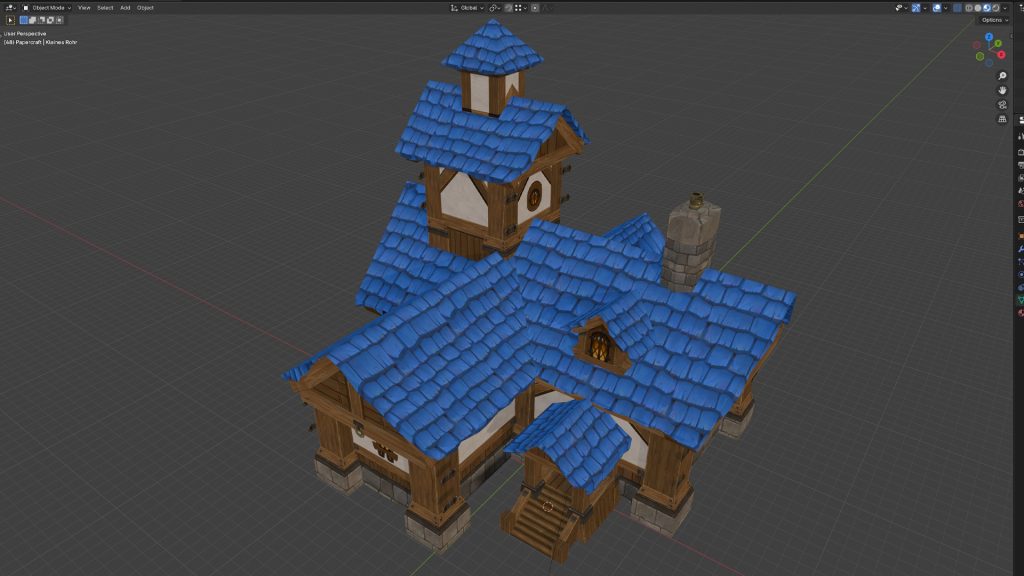Click the blue Z axis on navigation gizmo
This screenshot has width=1024, height=576.
(x=989, y=37)
